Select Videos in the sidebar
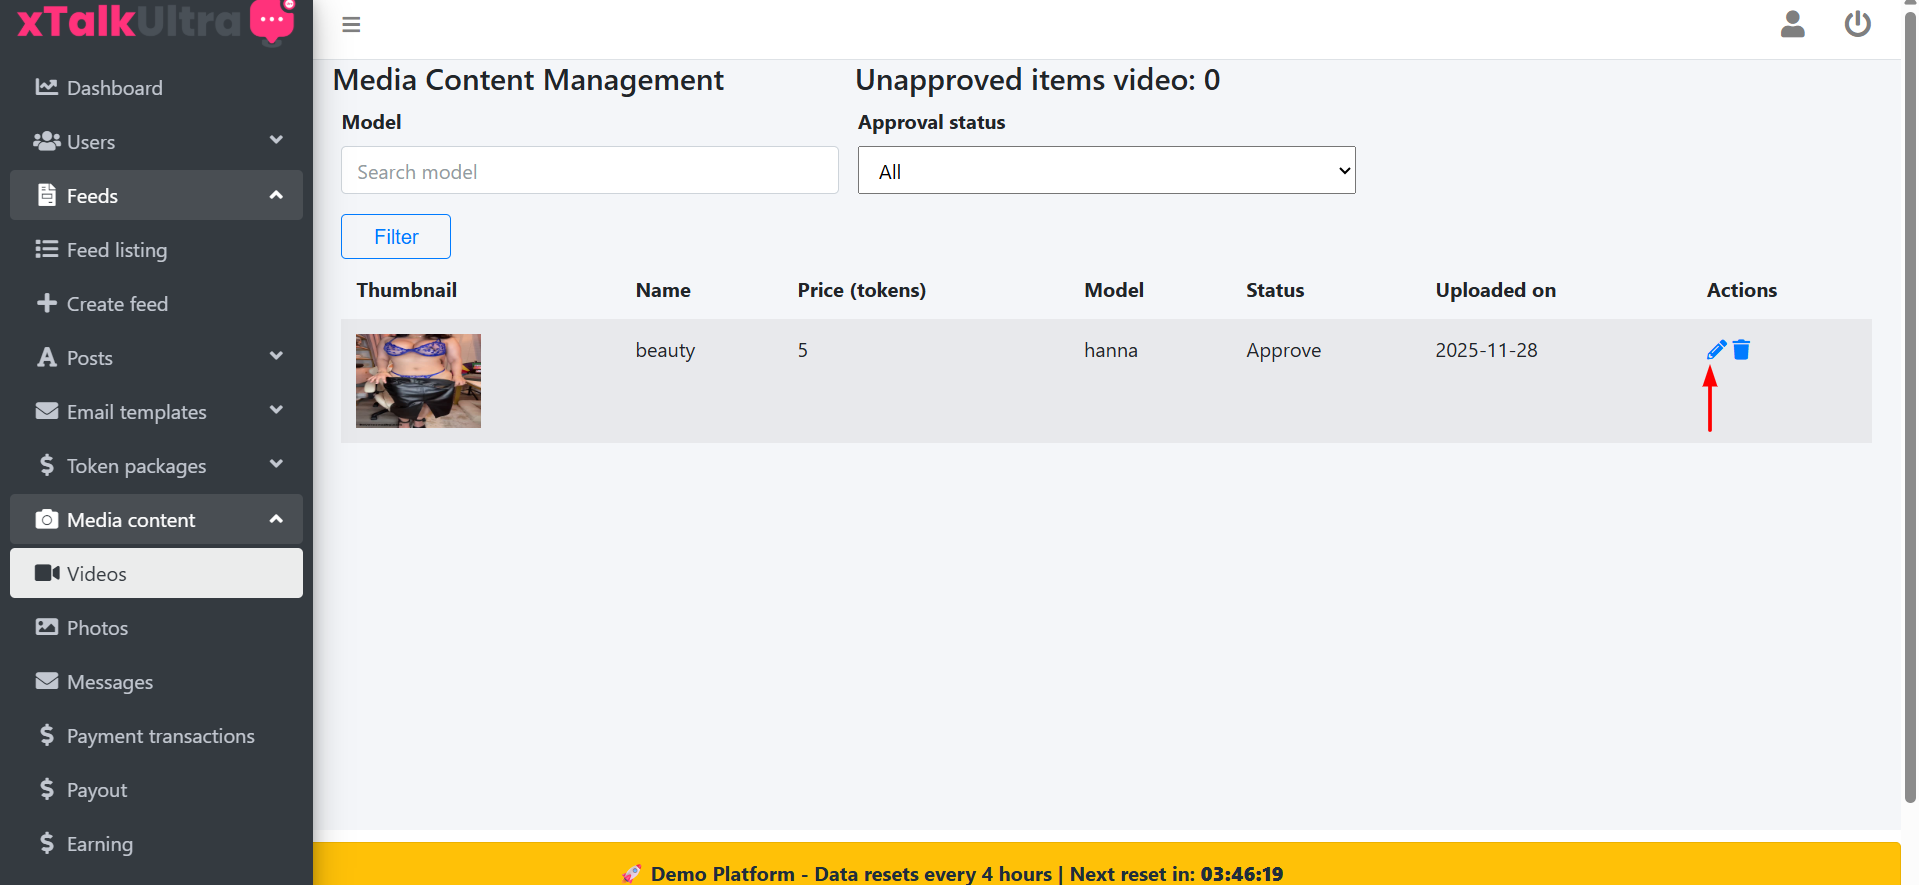 coord(156,574)
